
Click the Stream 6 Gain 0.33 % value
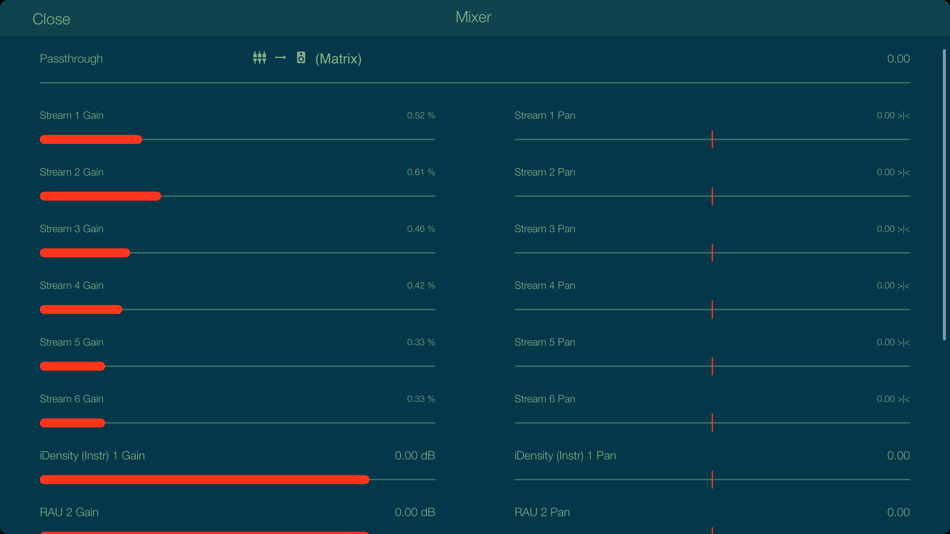tap(420, 399)
